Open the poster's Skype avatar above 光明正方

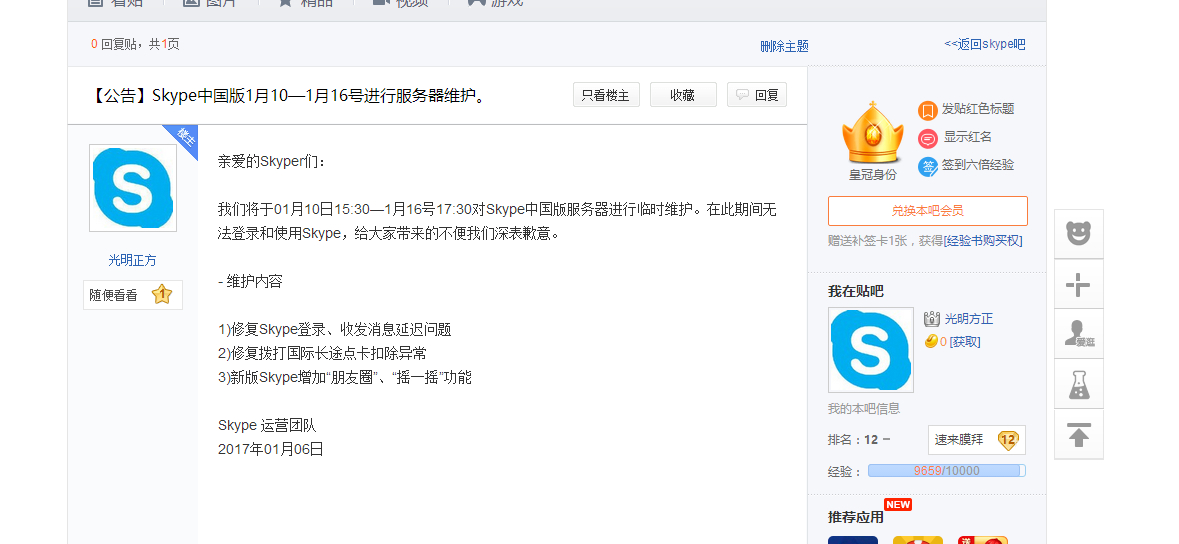[133, 188]
